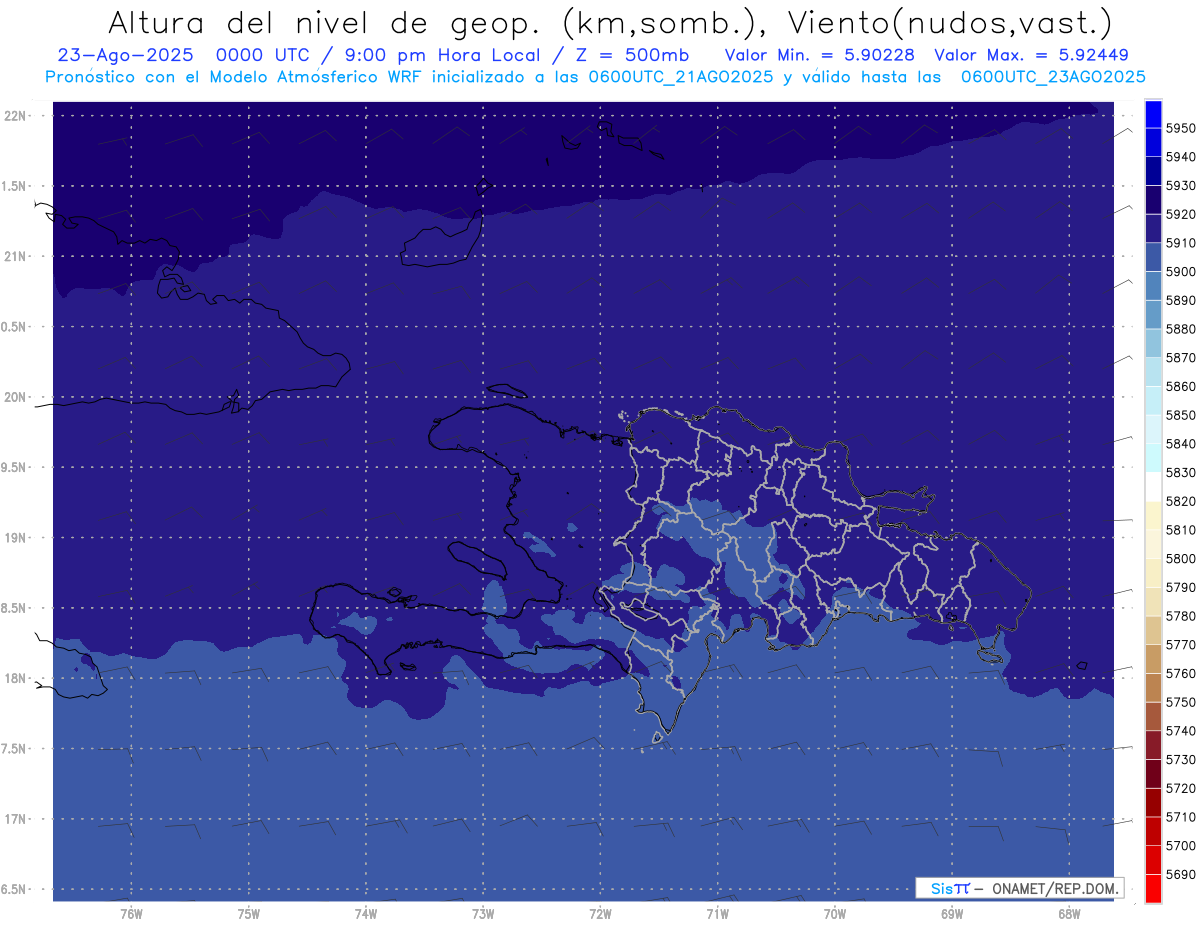Click the 70W longitude axis label
1200x927 pixels.
pyautogui.click(x=834, y=913)
